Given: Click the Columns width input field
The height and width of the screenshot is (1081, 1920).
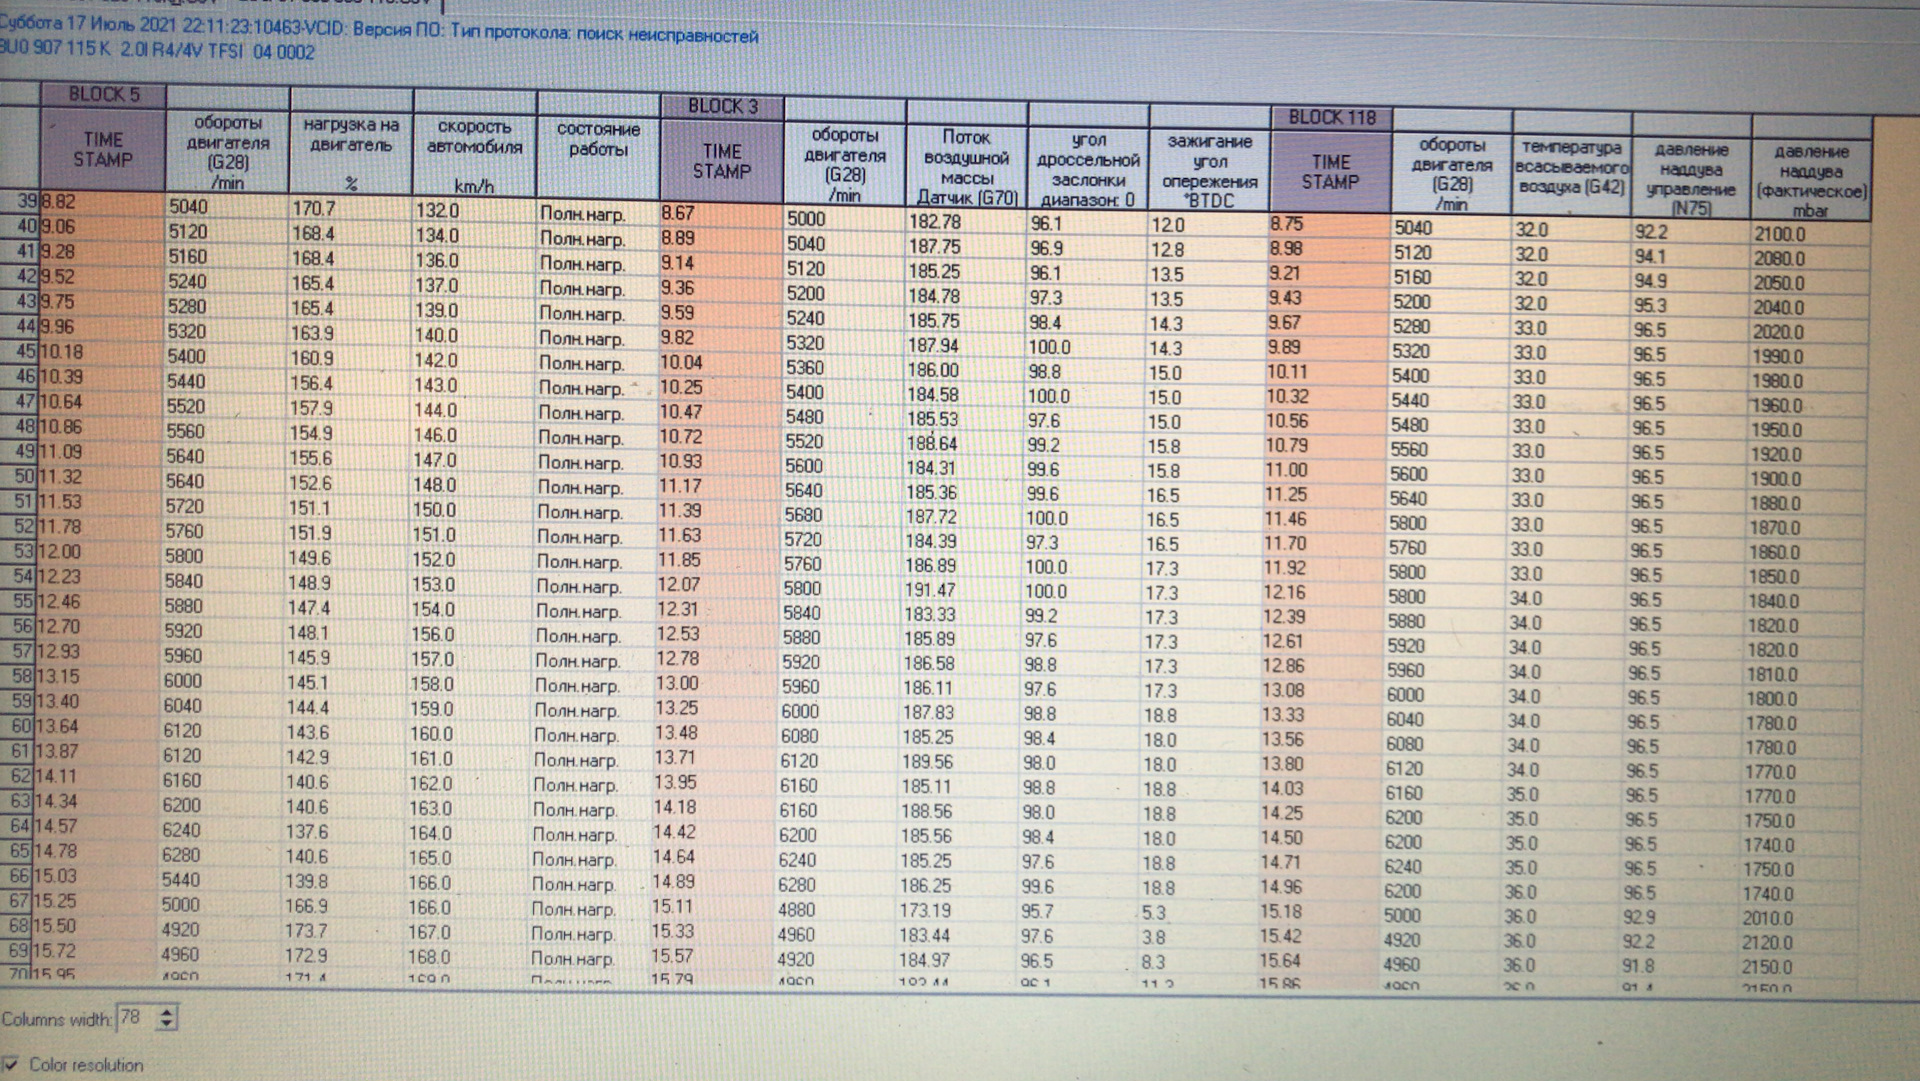Looking at the screenshot, I should tap(135, 1018).
